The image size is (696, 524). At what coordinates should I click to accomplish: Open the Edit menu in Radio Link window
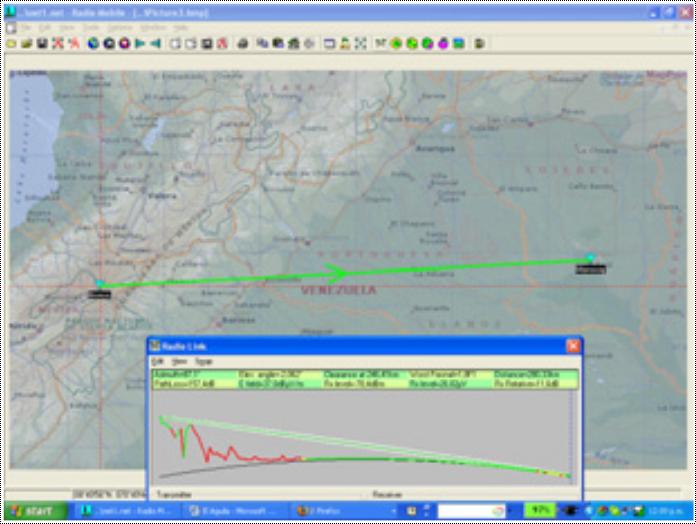click(x=157, y=360)
